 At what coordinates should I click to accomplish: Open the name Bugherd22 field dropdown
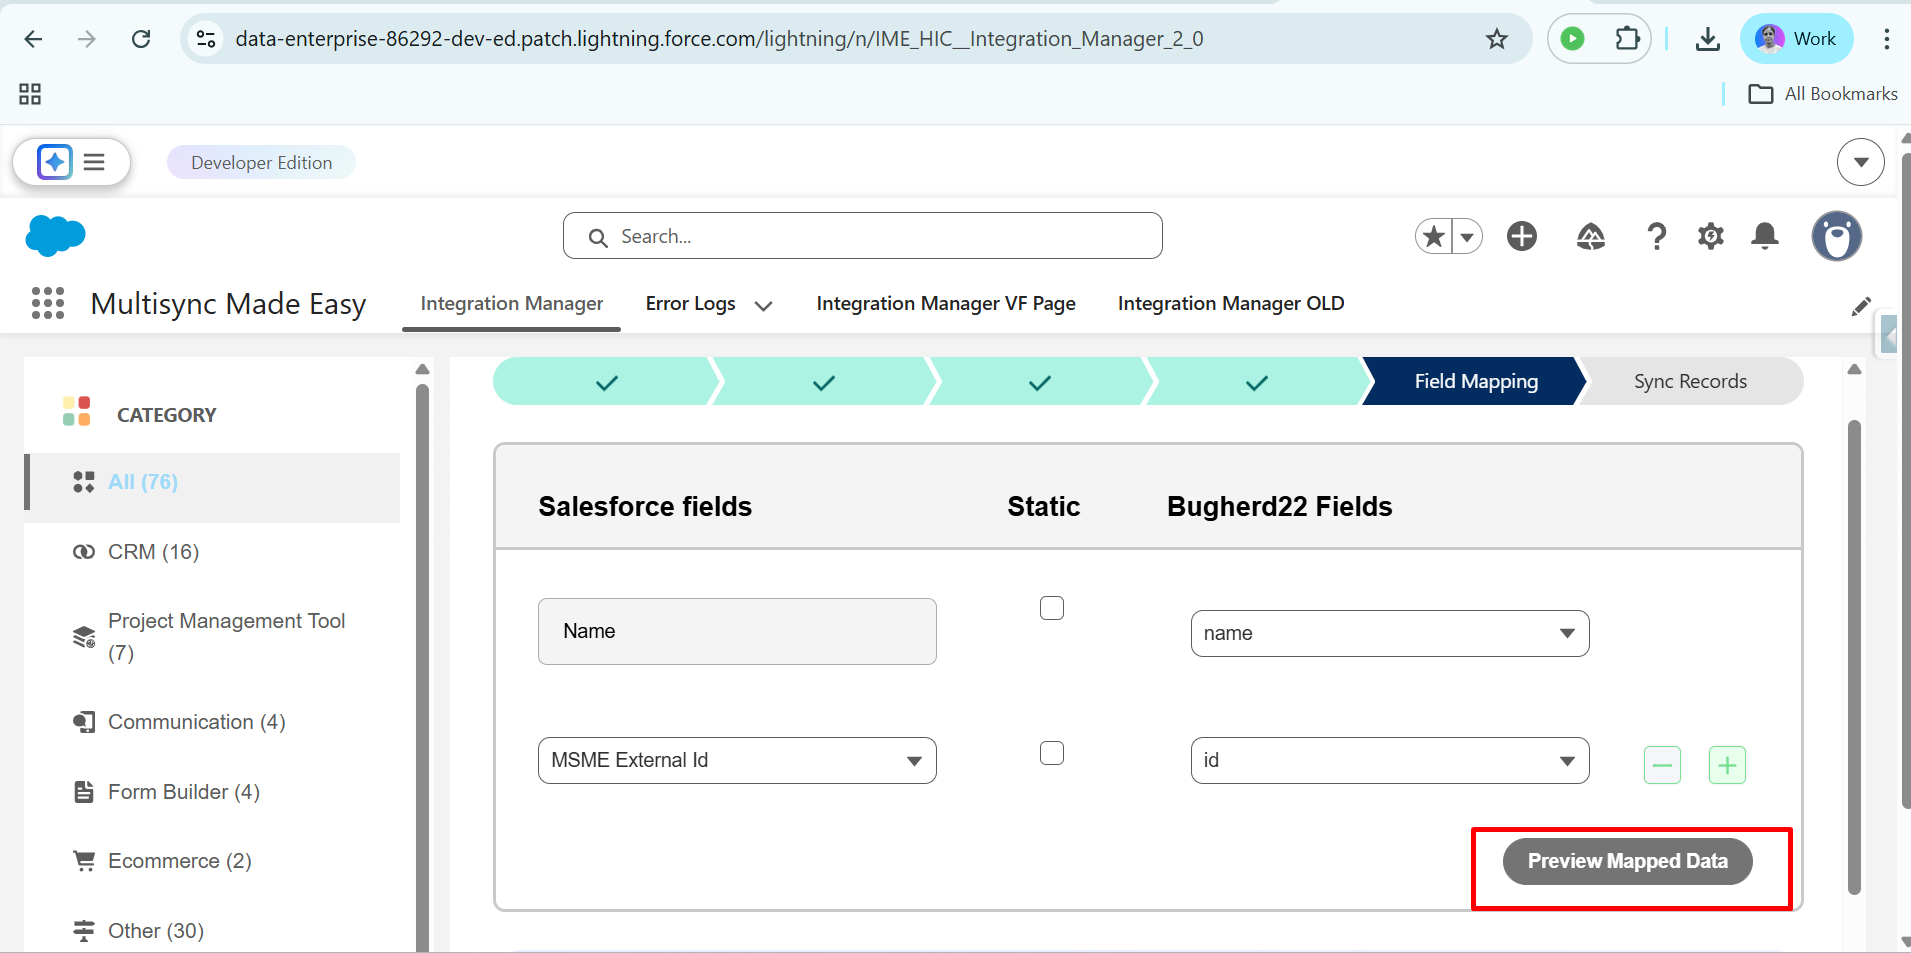pyautogui.click(x=1390, y=634)
